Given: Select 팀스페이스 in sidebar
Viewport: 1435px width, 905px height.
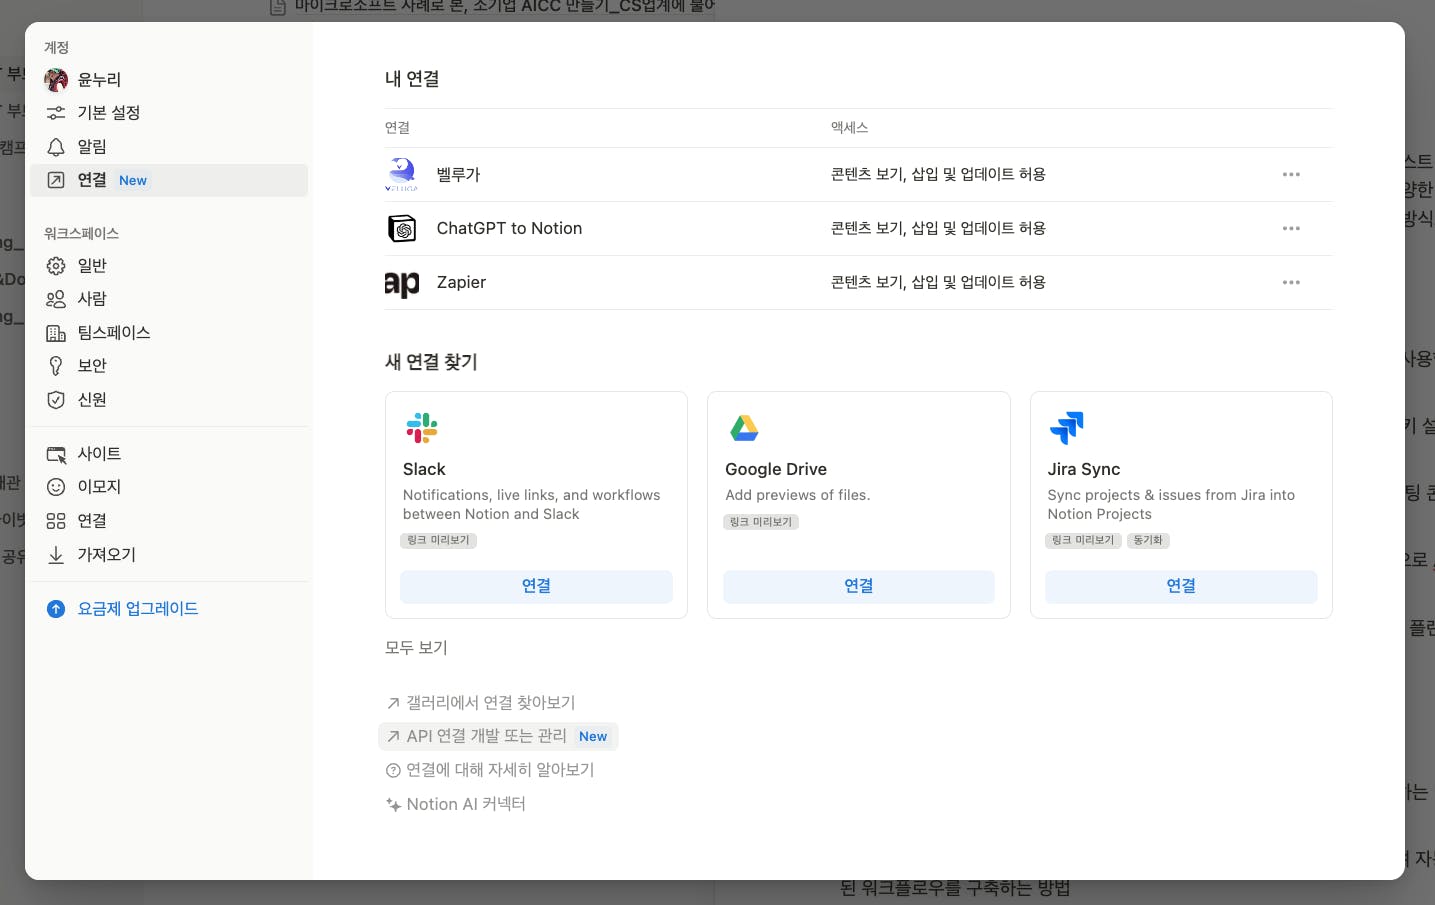Looking at the screenshot, I should [x=168, y=333].
